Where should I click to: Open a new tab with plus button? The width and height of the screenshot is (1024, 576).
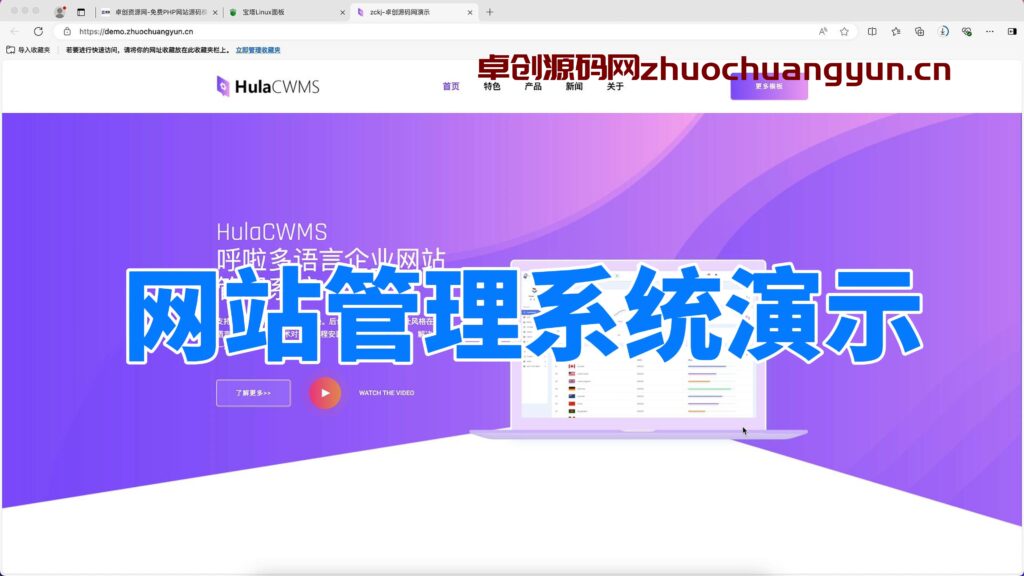tap(490, 12)
